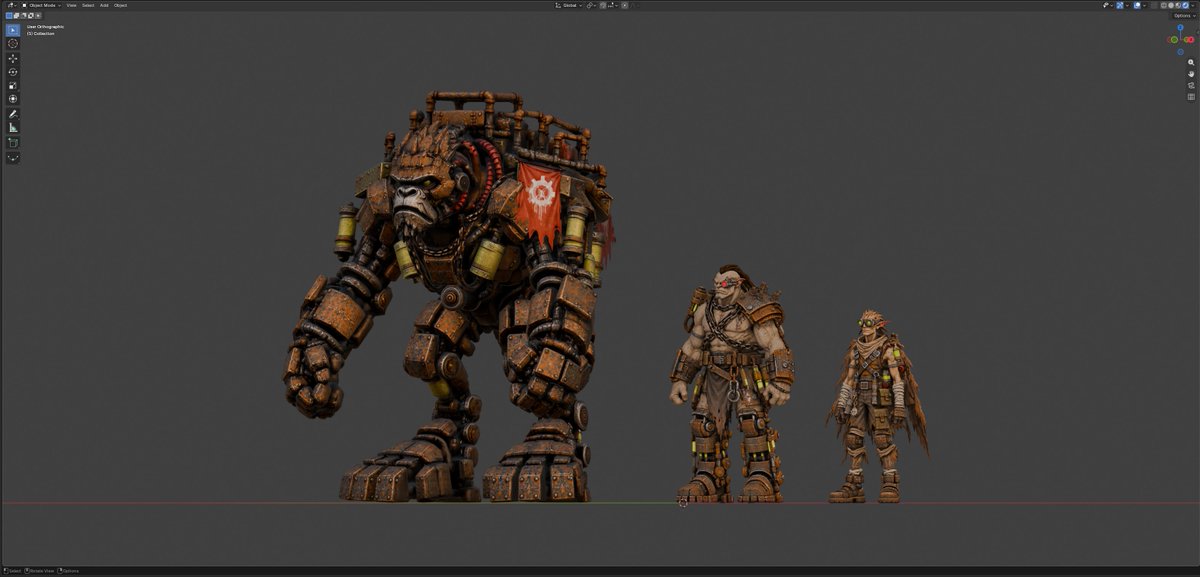Click the middle armored brute character model
Viewport: 1200px width, 577px height.
(733, 385)
